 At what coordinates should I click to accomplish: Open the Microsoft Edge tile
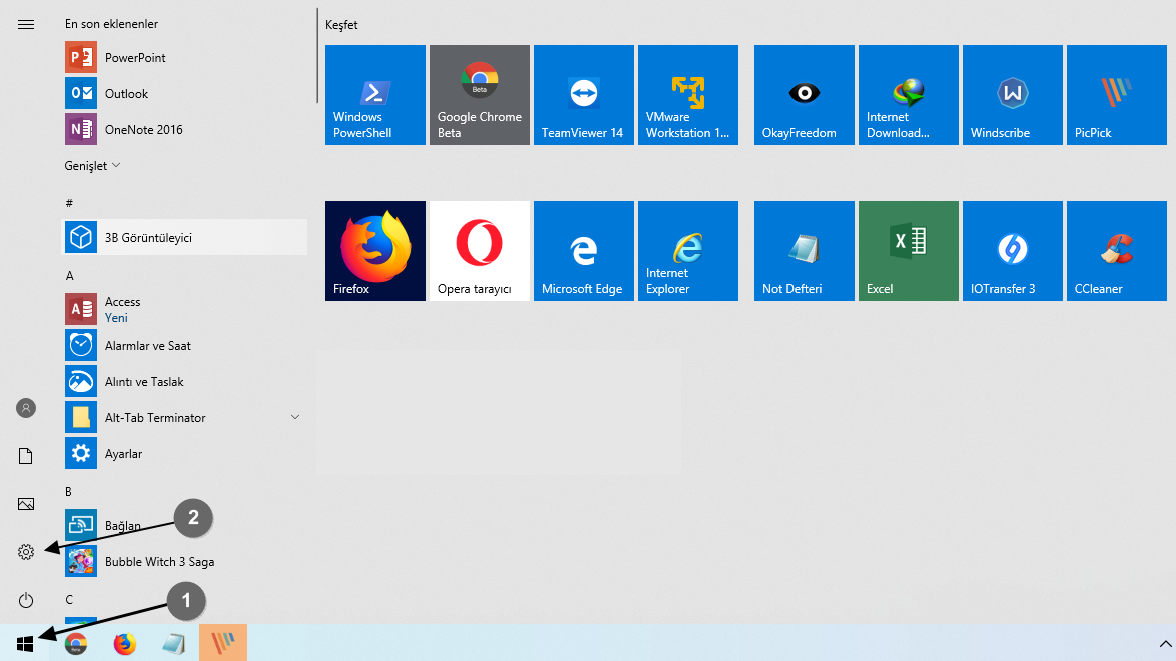tap(584, 251)
